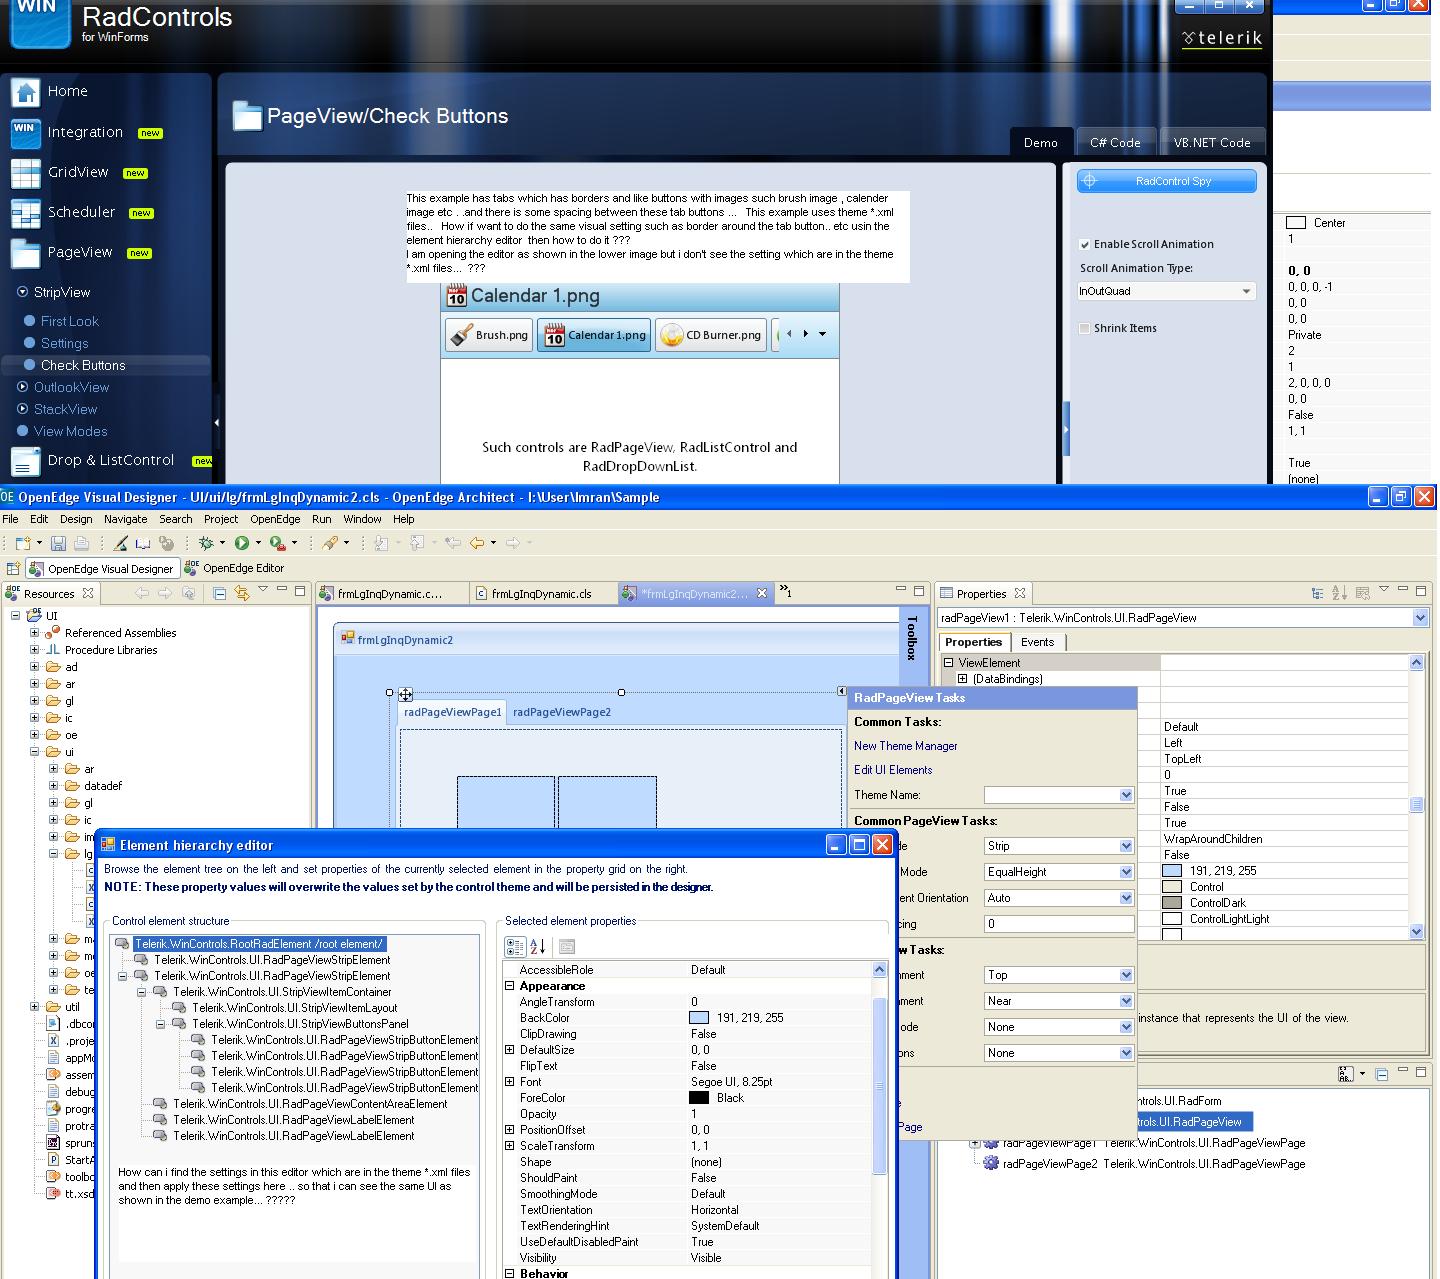This screenshot has width=1440, height=1279.
Task: Open Home in the RadControls sidebar
Action: click(x=67, y=91)
